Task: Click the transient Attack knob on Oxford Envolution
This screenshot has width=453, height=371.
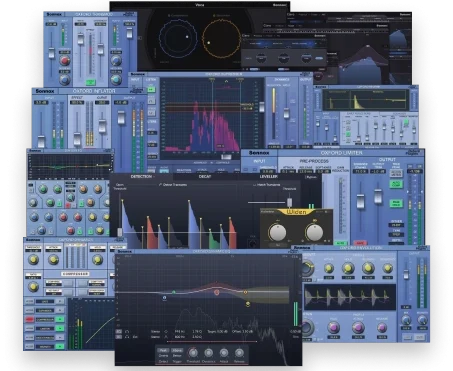Action: pyautogui.click(x=329, y=268)
